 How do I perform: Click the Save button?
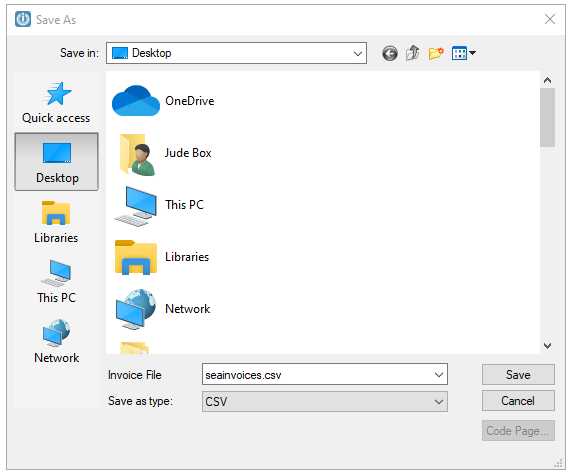point(518,375)
